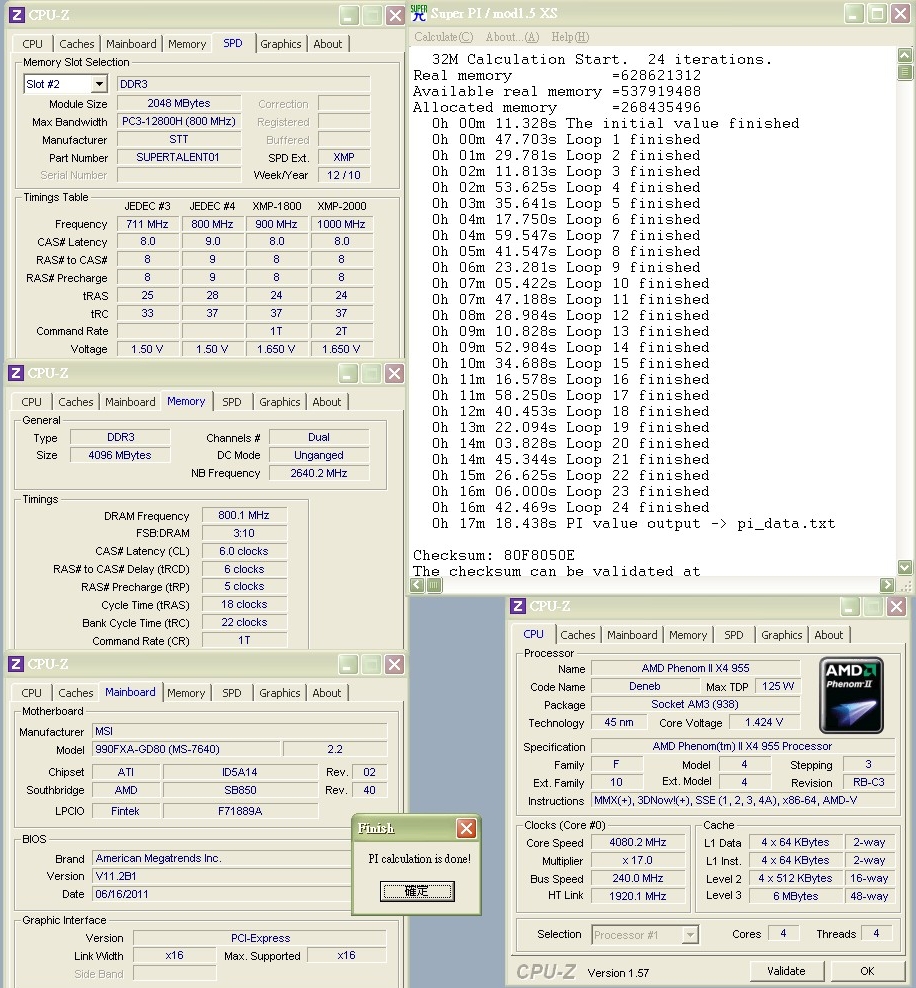The width and height of the screenshot is (916, 988).
Task: Minimize the CPU-Z Memory window
Action: point(348,374)
